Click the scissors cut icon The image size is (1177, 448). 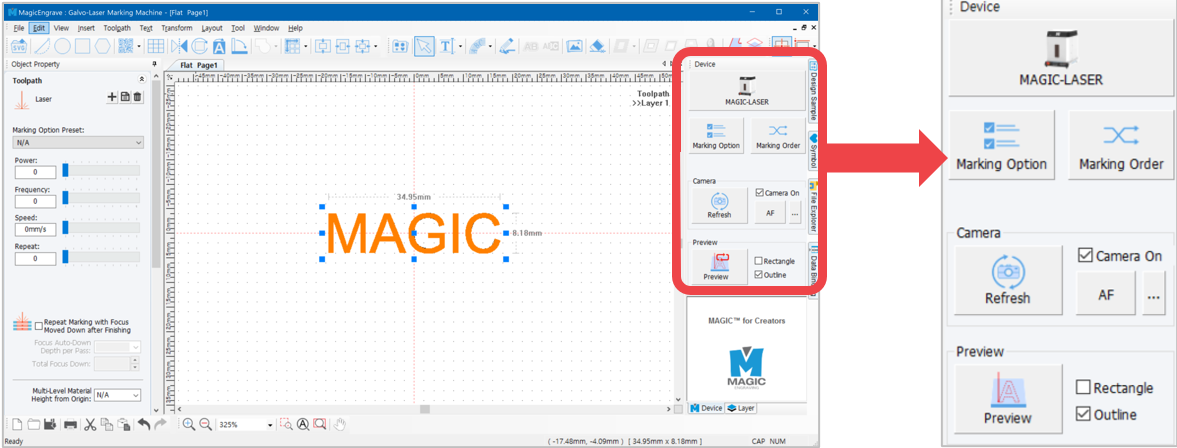tap(90, 425)
